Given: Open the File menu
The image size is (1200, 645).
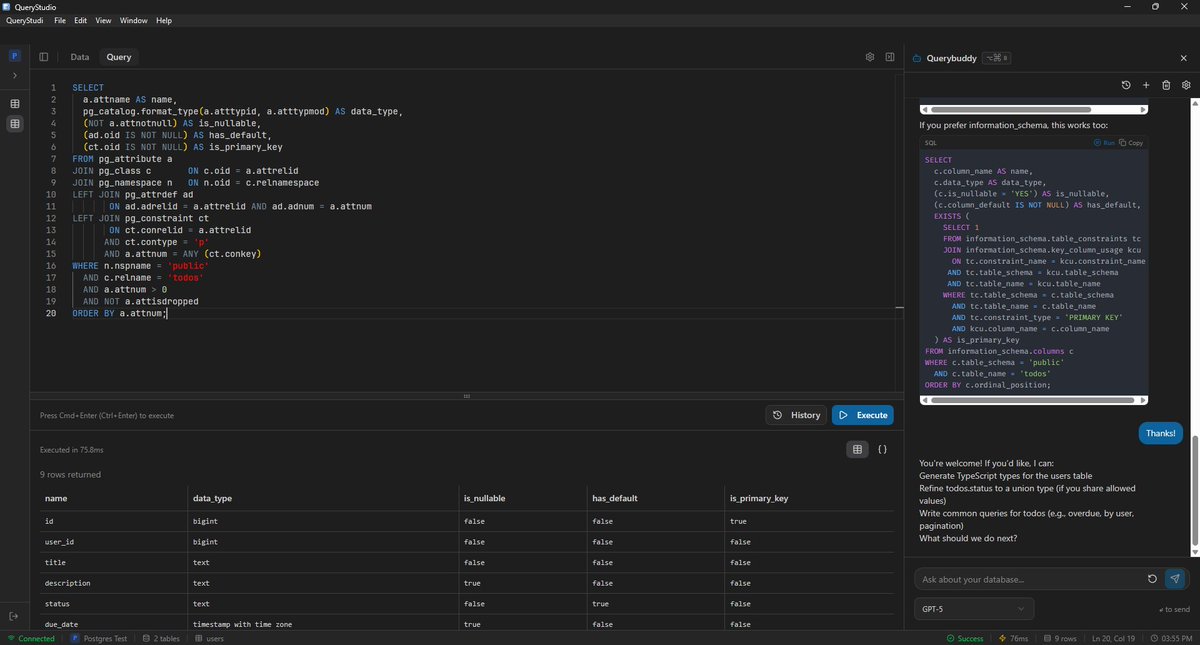Looking at the screenshot, I should coord(60,20).
